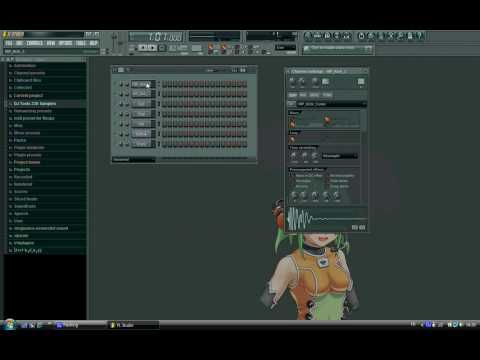Toggle the HIP_Kick channel select LED
Image resolution: width=480 pixels, height=360 pixels.
[159, 84]
